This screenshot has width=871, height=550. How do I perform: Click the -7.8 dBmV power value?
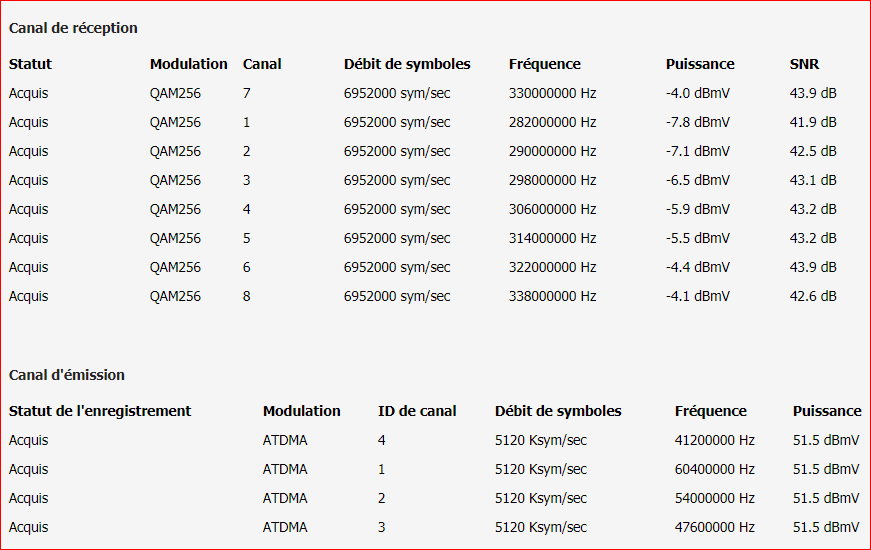coord(698,122)
